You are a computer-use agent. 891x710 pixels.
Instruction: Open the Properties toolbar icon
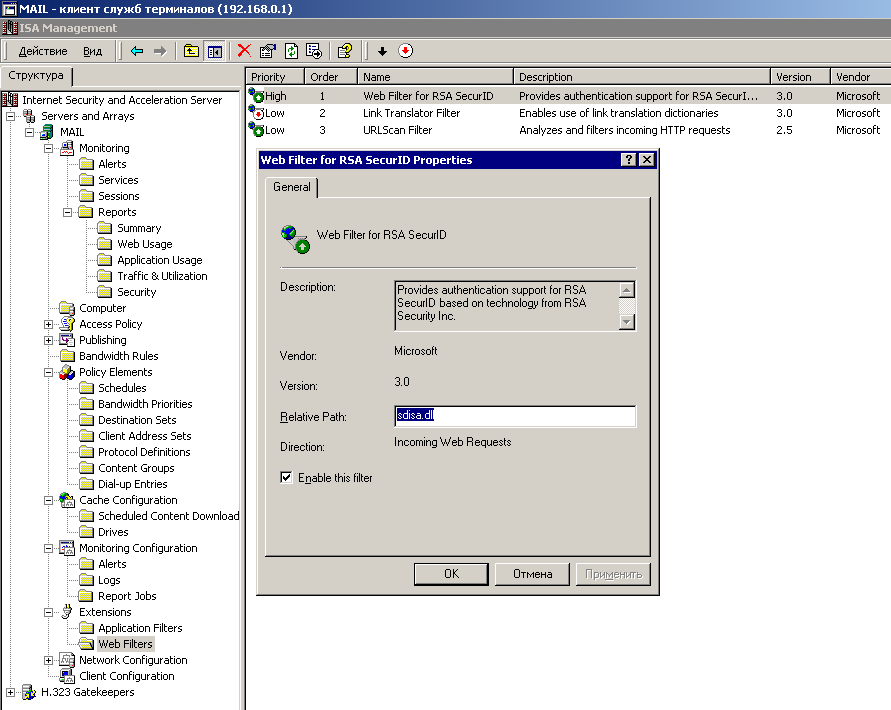click(268, 51)
